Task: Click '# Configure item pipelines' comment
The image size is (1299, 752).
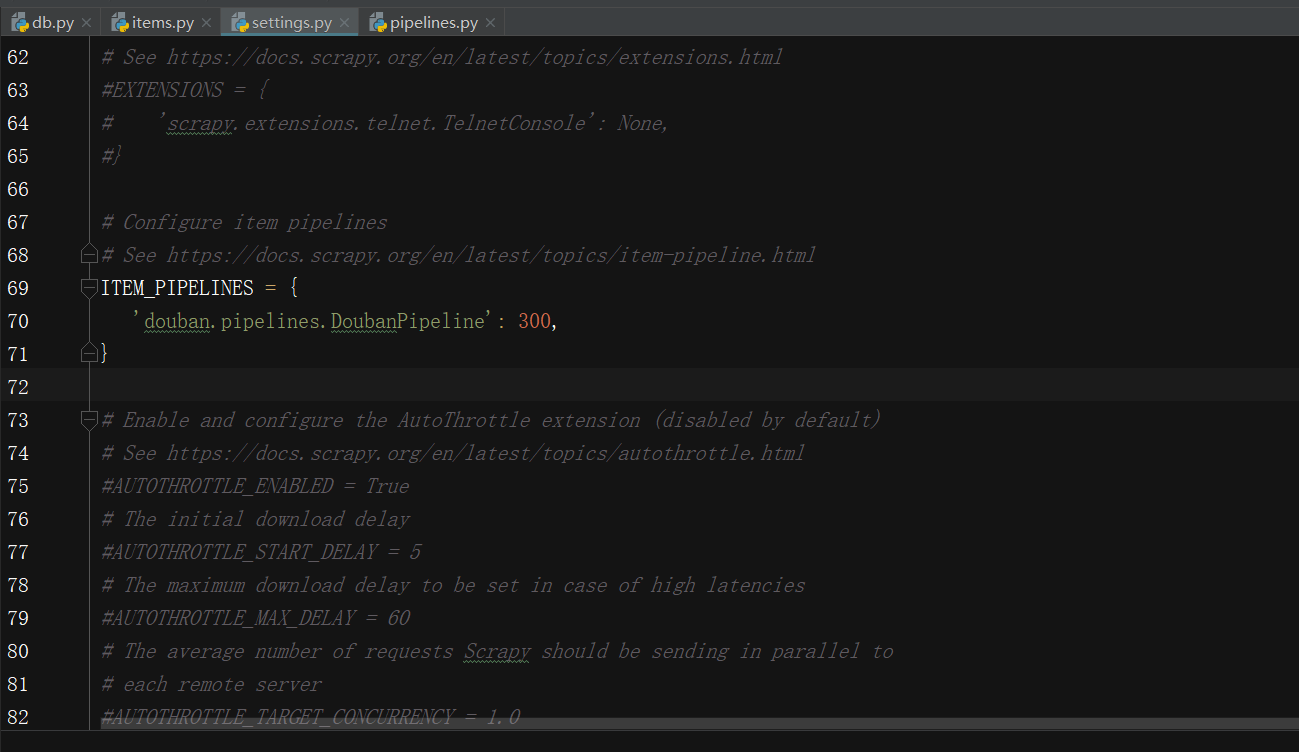Action: (244, 222)
